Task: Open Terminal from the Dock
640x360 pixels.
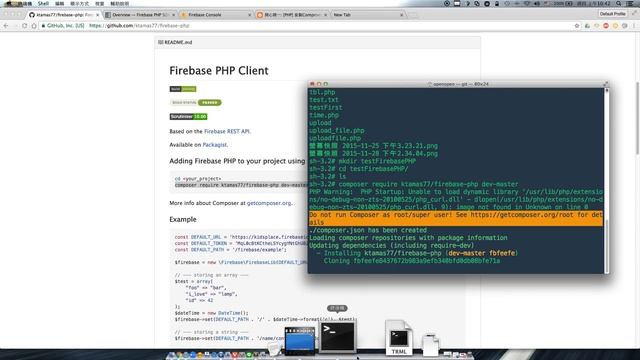Action: coord(338,337)
